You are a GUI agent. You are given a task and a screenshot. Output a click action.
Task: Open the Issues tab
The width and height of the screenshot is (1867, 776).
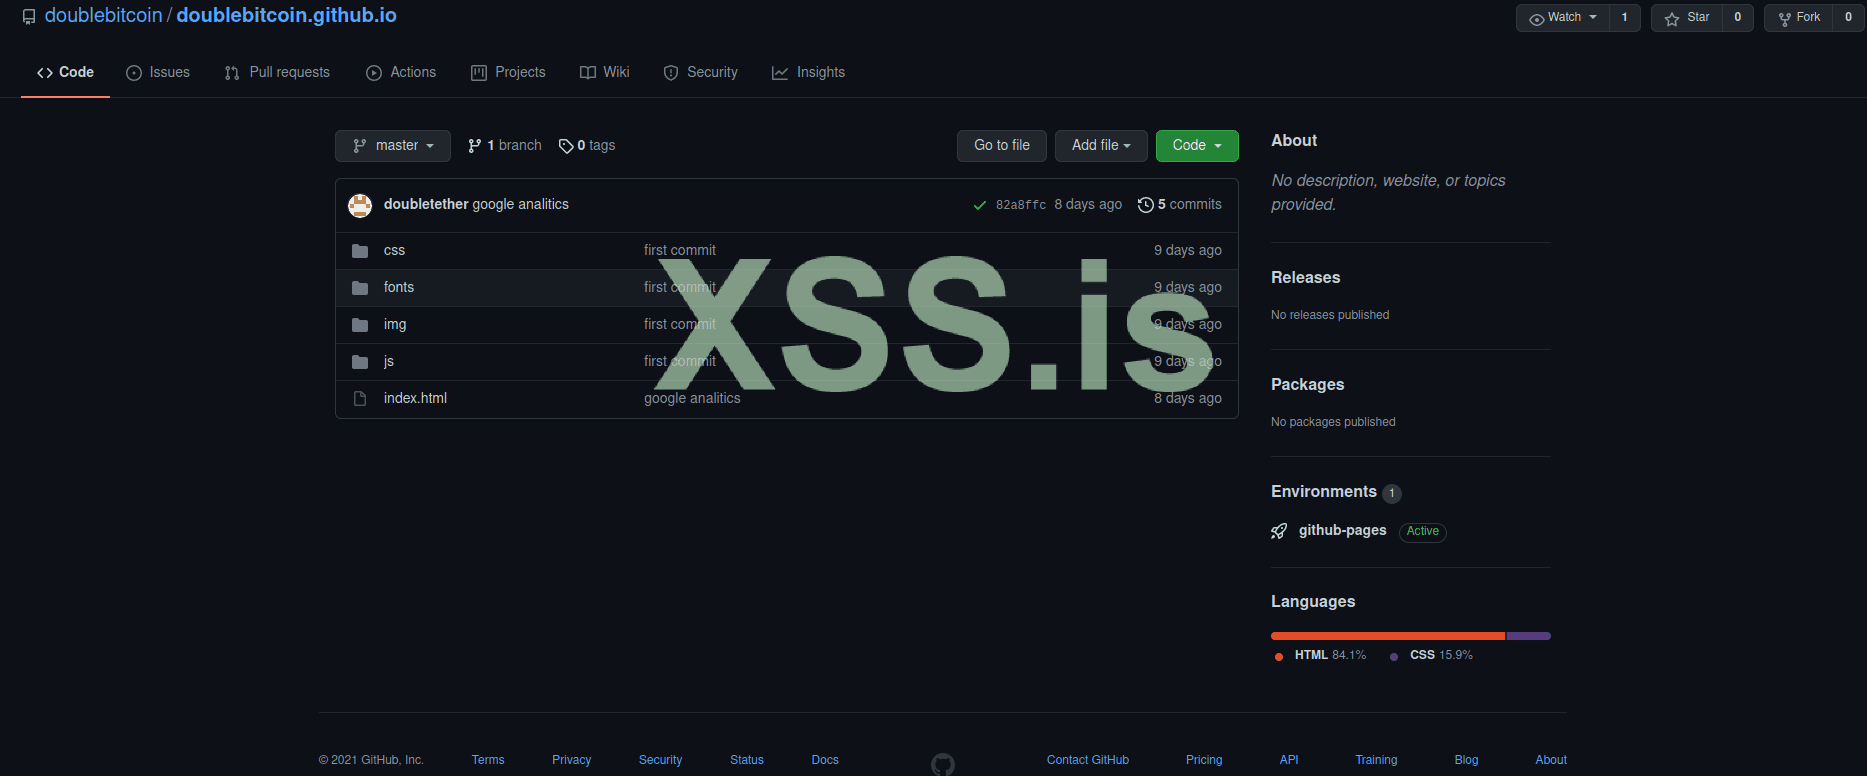[158, 72]
